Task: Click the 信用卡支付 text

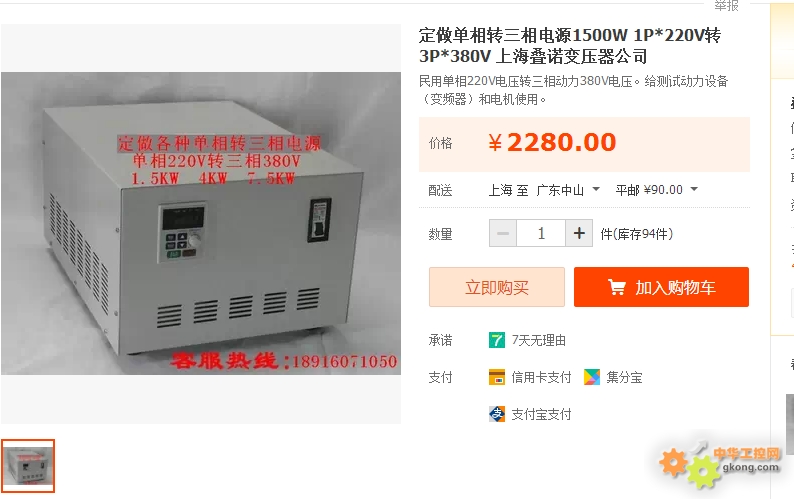Action: 541,377
